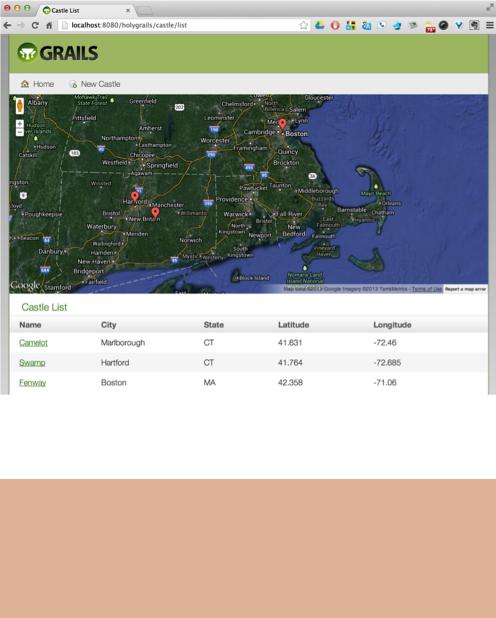This screenshot has height=618, width=496.
Task: Open a new browser tab
Action: (x=144, y=11)
